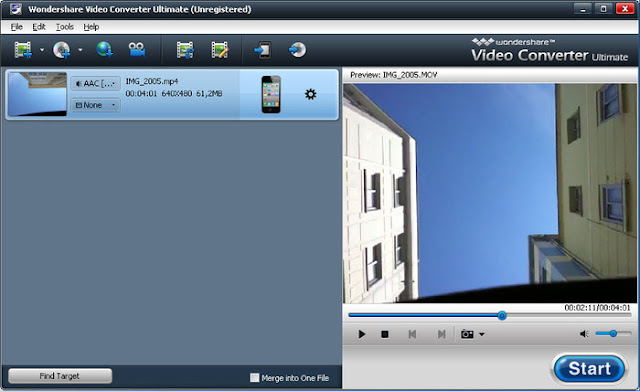Click the Find Target button

point(60,376)
